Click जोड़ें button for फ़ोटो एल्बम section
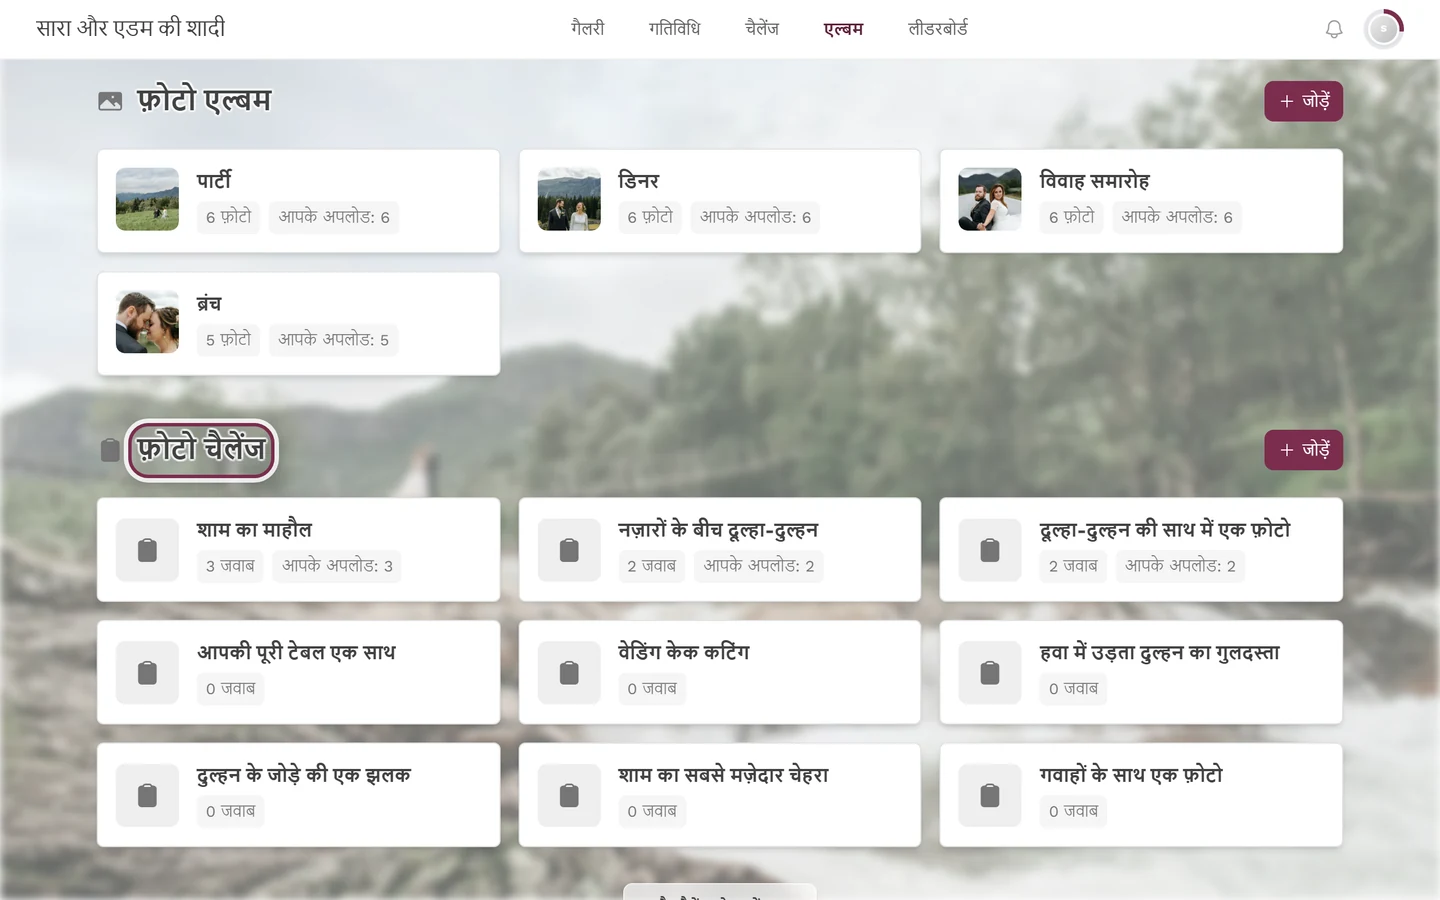The width and height of the screenshot is (1440, 900). coord(1304,101)
